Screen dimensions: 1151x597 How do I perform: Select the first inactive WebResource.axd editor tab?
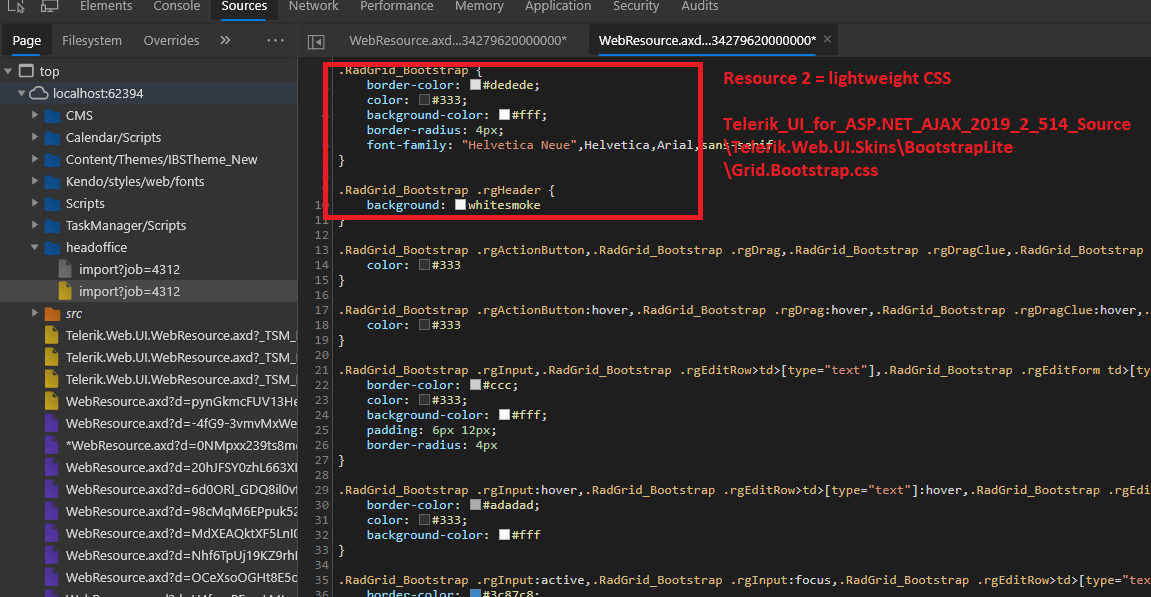(x=457, y=41)
